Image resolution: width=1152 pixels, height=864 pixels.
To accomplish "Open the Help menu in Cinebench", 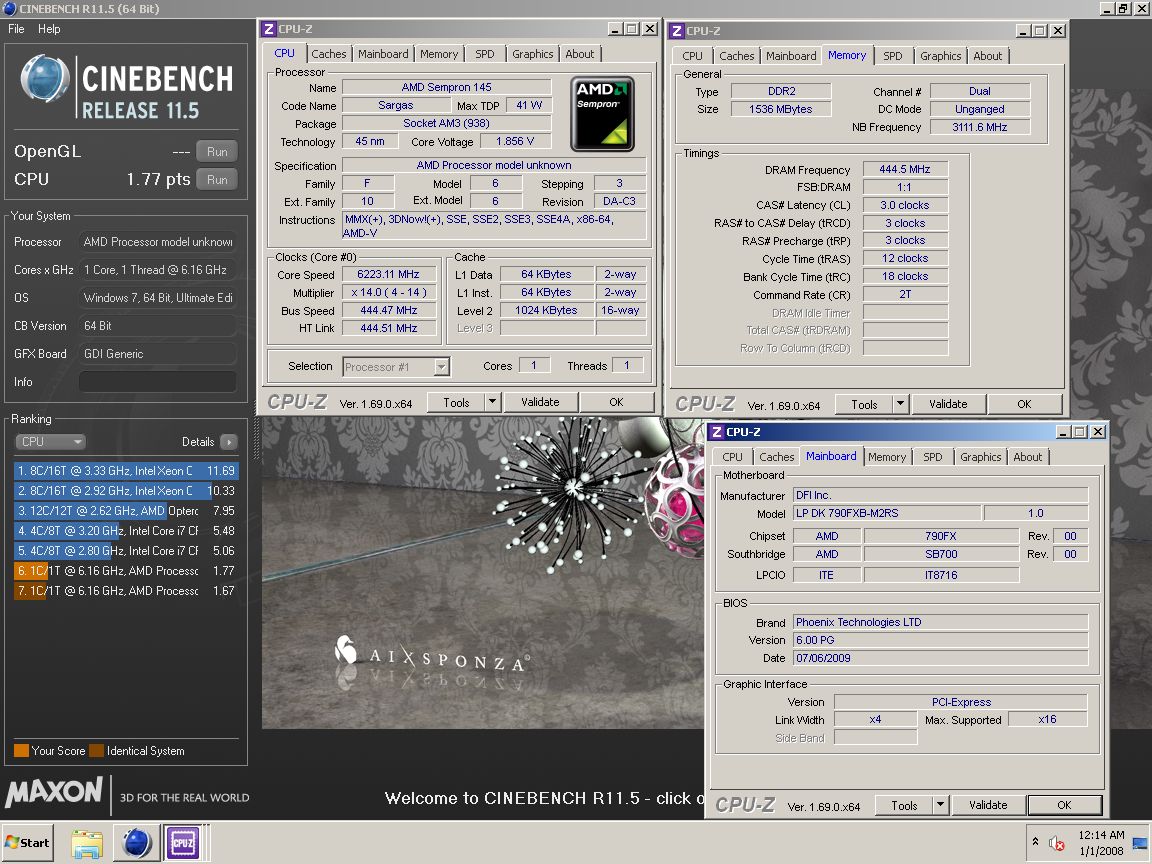I will click(49, 29).
